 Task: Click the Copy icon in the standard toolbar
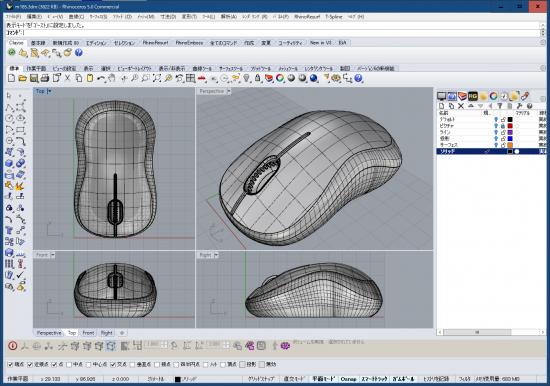coord(79,78)
